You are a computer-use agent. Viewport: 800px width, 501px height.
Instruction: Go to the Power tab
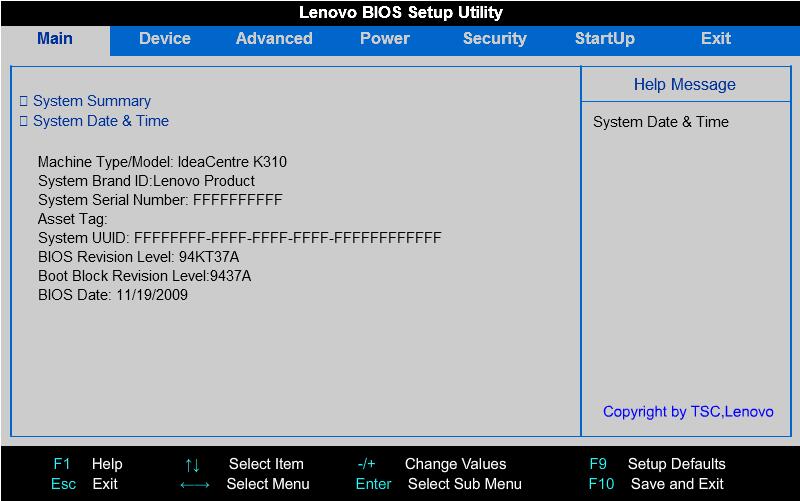pos(385,39)
